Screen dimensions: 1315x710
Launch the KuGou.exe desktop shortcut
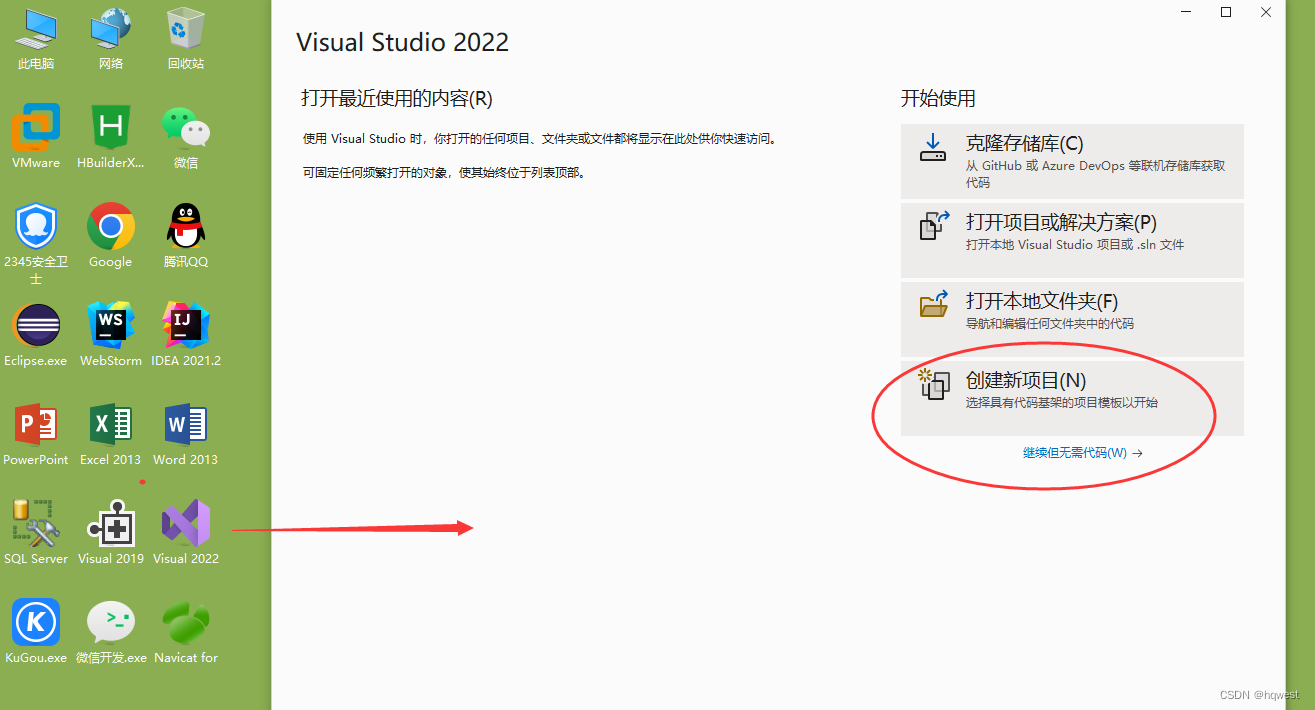pyautogui.click(x=36, y=632)
